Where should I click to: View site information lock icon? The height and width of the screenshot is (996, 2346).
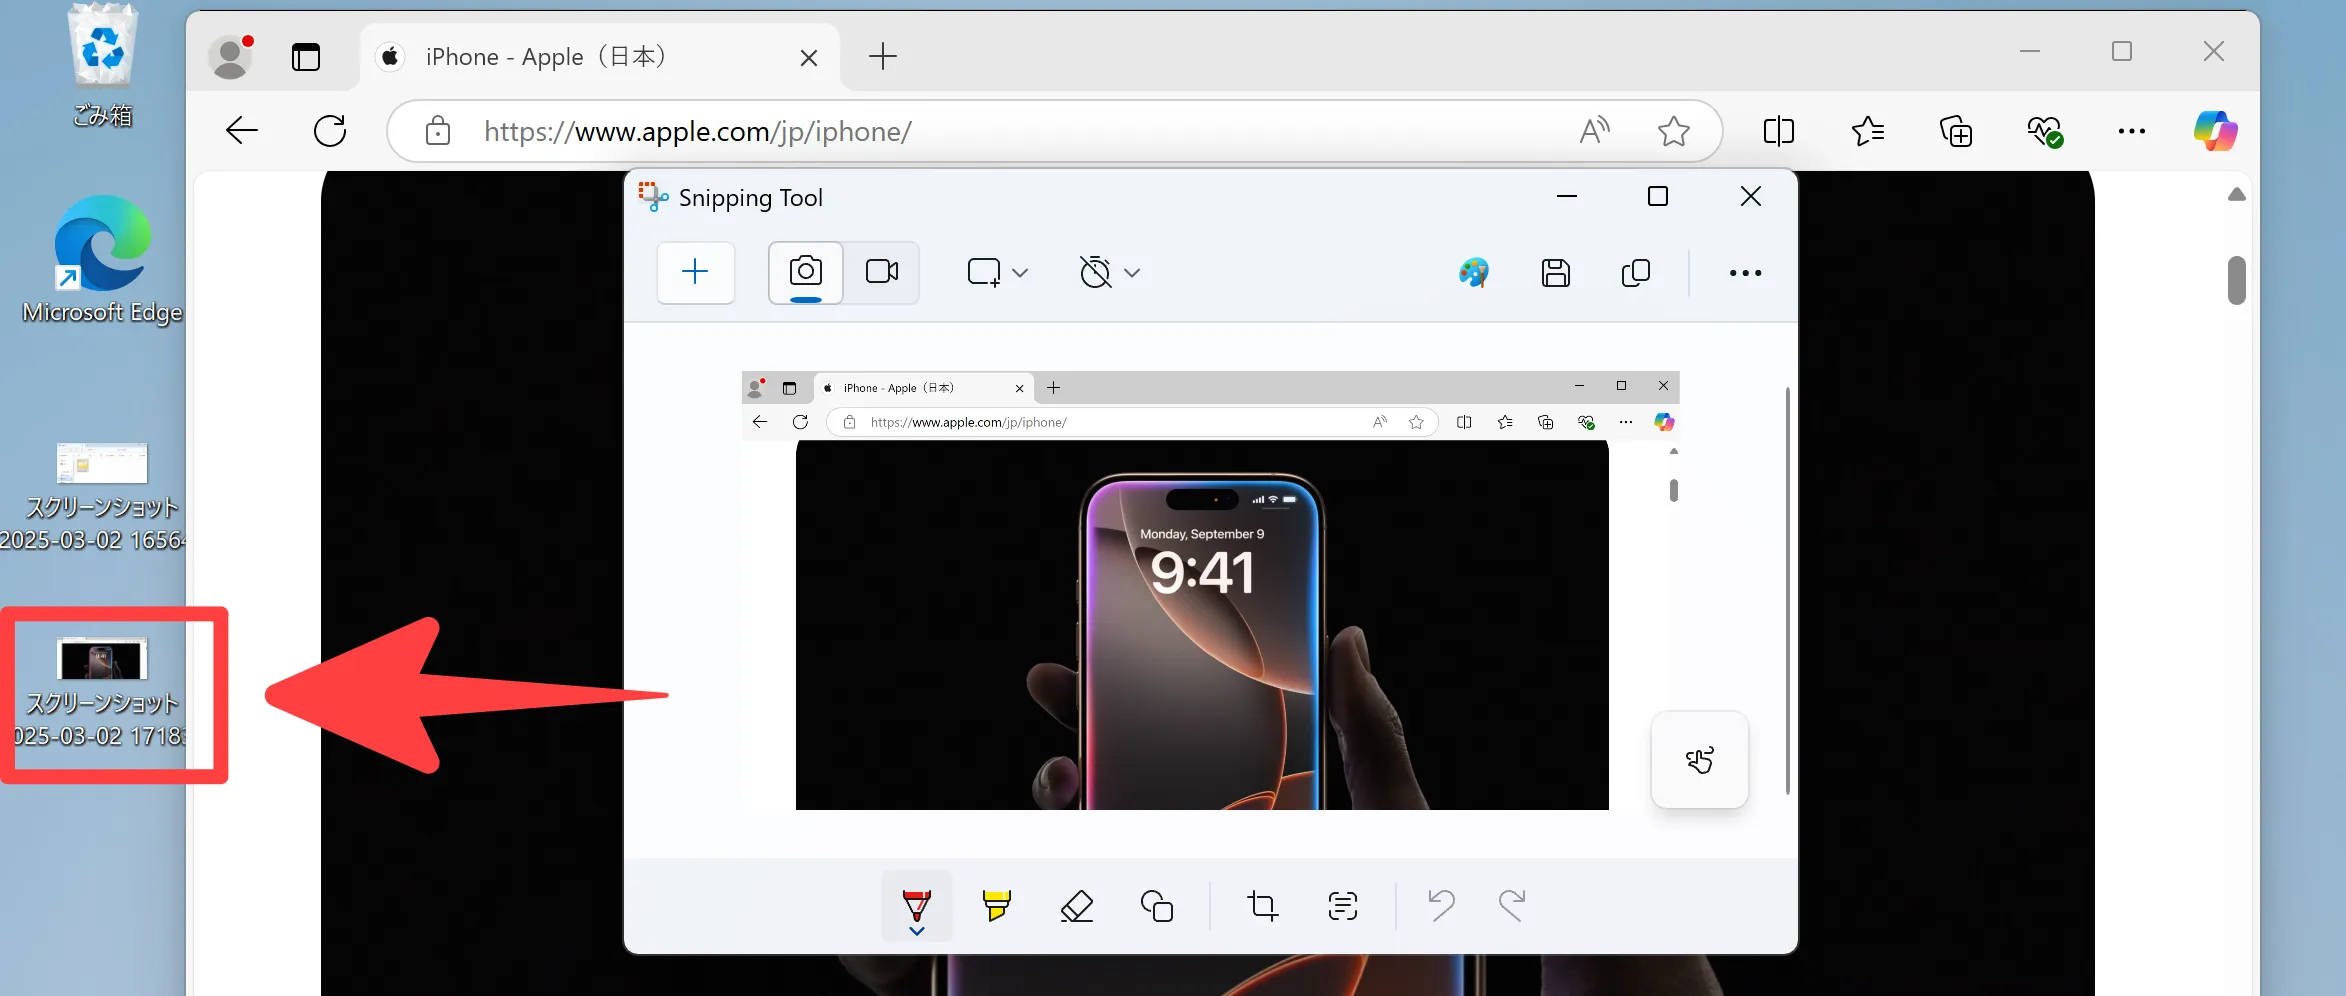(438, 131)
